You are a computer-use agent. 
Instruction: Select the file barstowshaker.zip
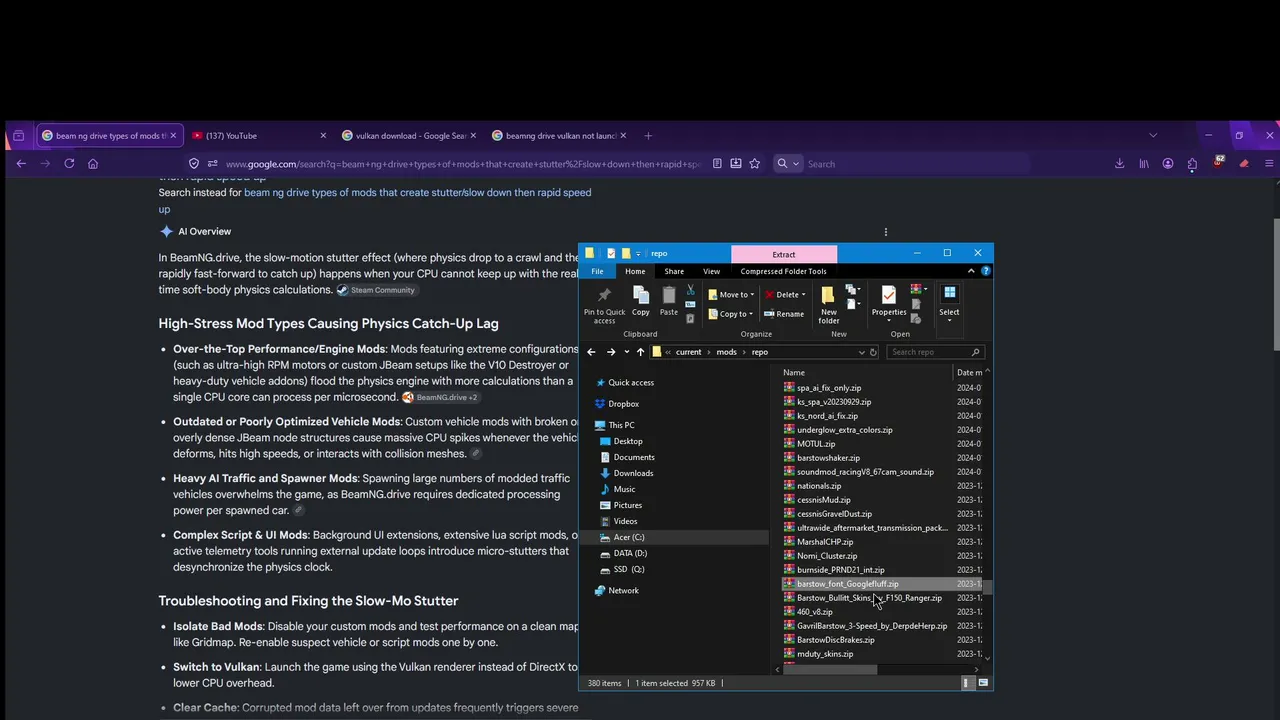[x=828, y=458]
